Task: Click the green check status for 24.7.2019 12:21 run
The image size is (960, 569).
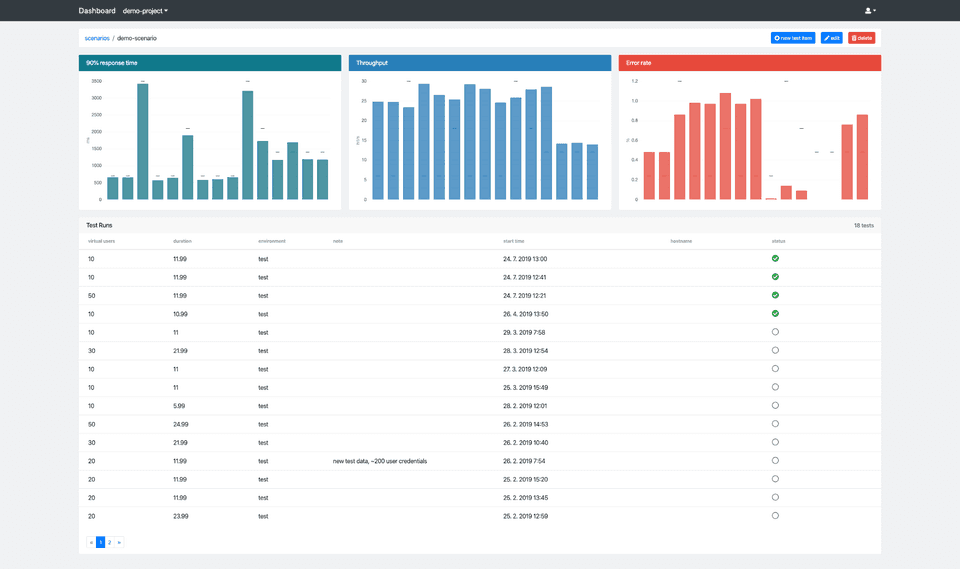Action: click(775, 295)
